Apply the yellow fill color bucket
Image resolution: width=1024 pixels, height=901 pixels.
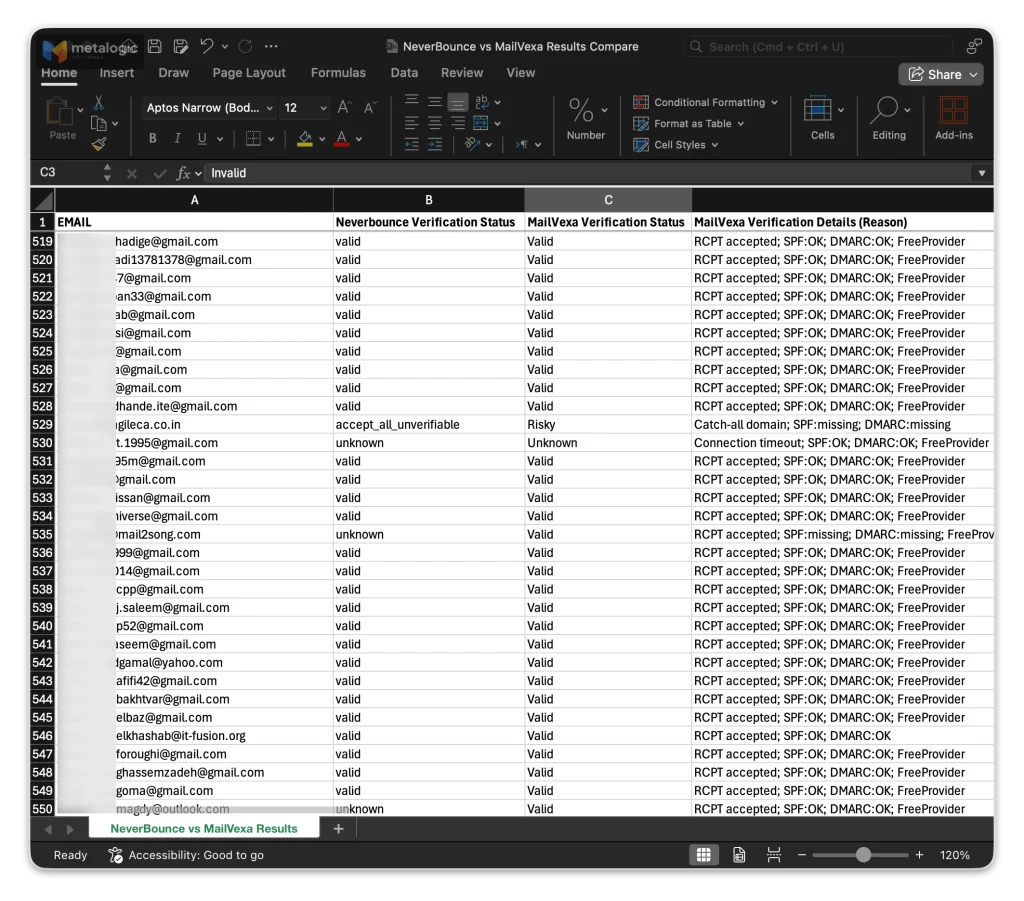point(304,139)
